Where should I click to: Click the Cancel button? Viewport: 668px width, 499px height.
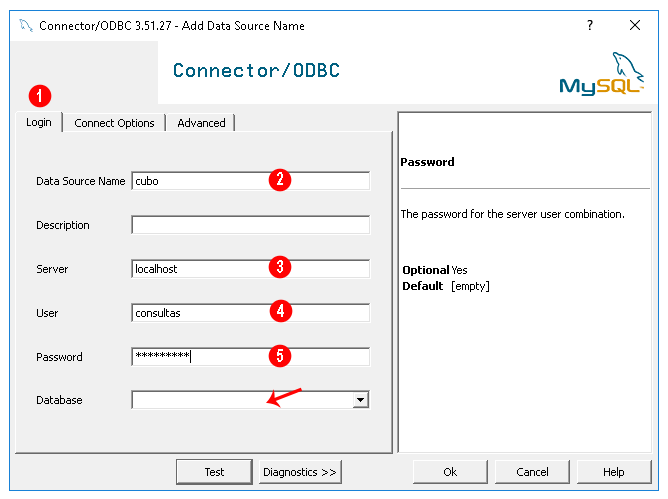click(532, 472)
